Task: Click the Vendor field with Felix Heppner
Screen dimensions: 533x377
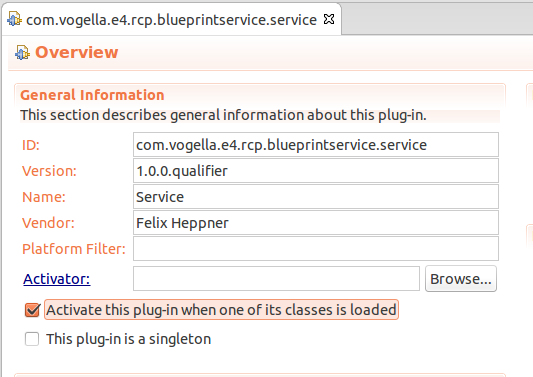Action: [x=316, y=223]
